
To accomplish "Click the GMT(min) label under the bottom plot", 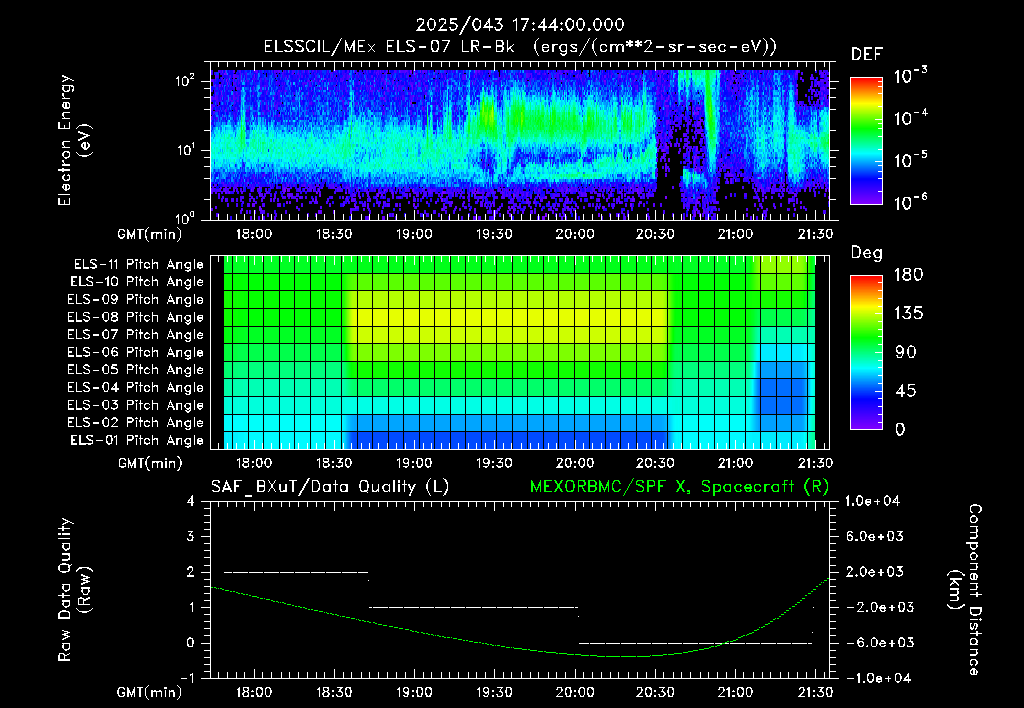I will tap(150, 692).
